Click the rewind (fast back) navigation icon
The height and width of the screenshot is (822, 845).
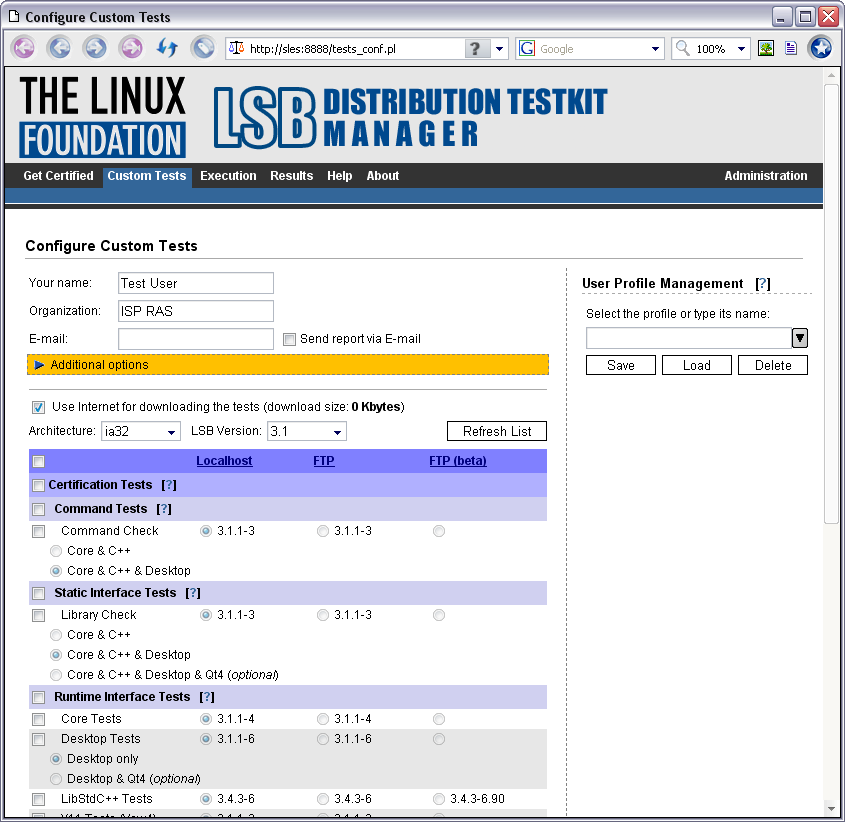point(24,49)
